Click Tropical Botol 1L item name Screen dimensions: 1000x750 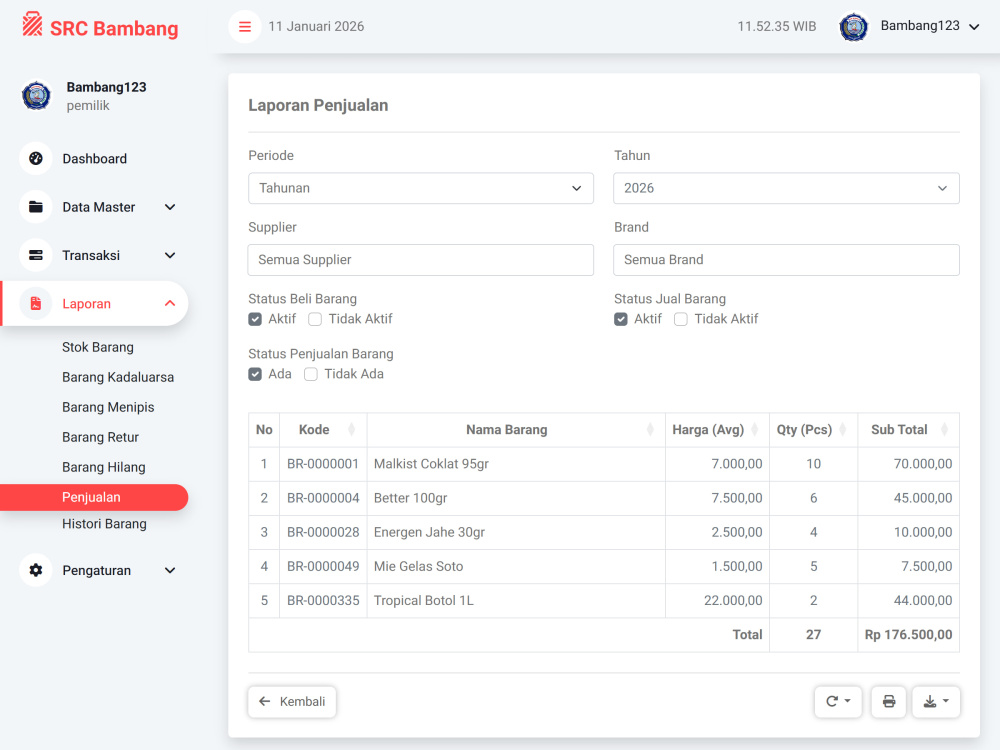tap(423, 600)
